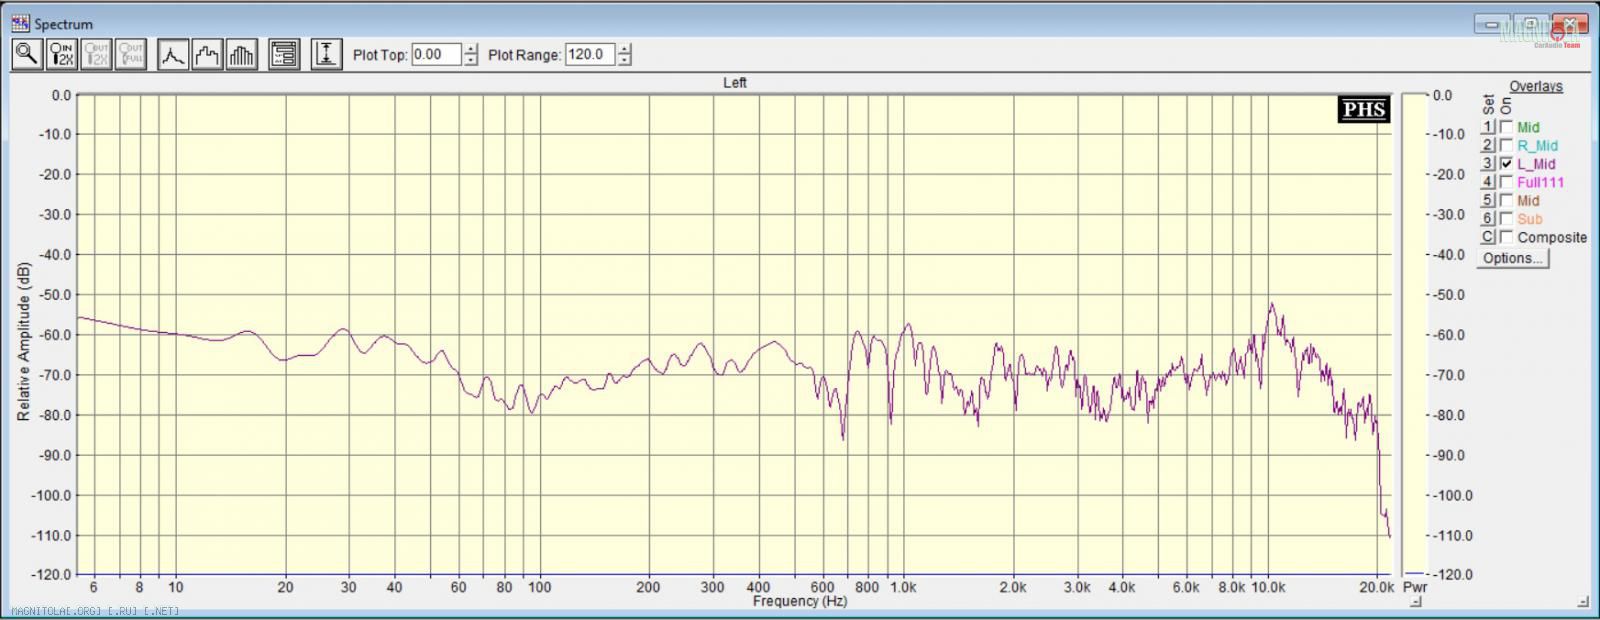Click the PHS phase badge on plot
This screenshot has height=620, width=1600.
(1363, 109)
